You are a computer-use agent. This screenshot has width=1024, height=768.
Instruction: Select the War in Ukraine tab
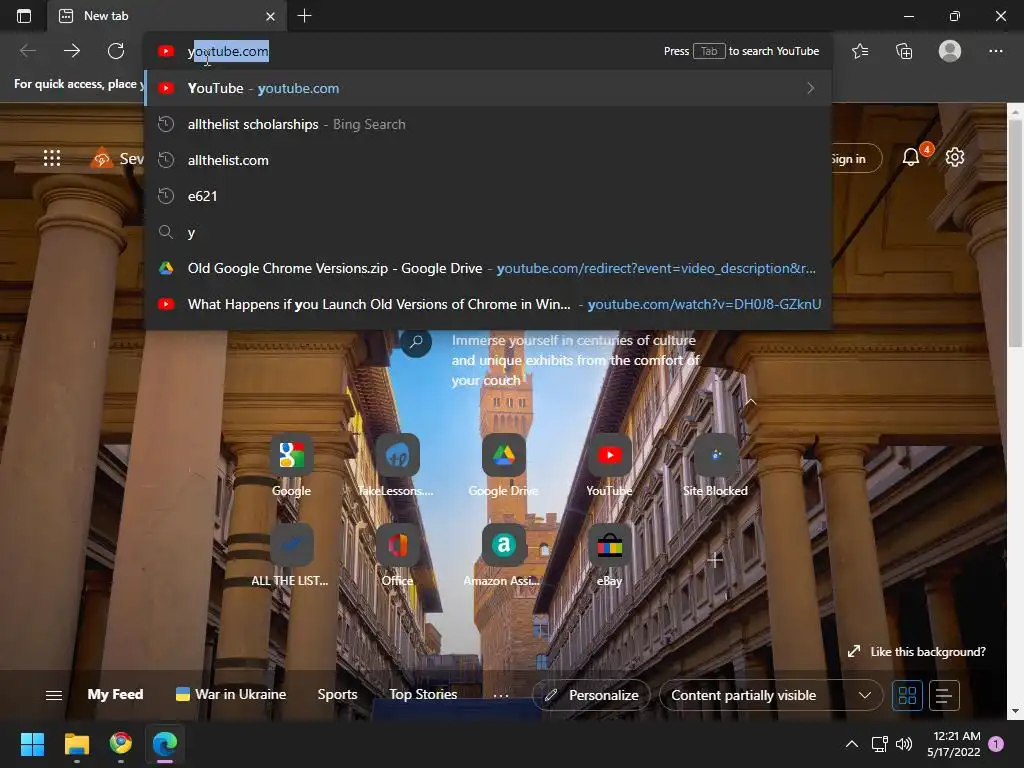click(x=231, y=694)
